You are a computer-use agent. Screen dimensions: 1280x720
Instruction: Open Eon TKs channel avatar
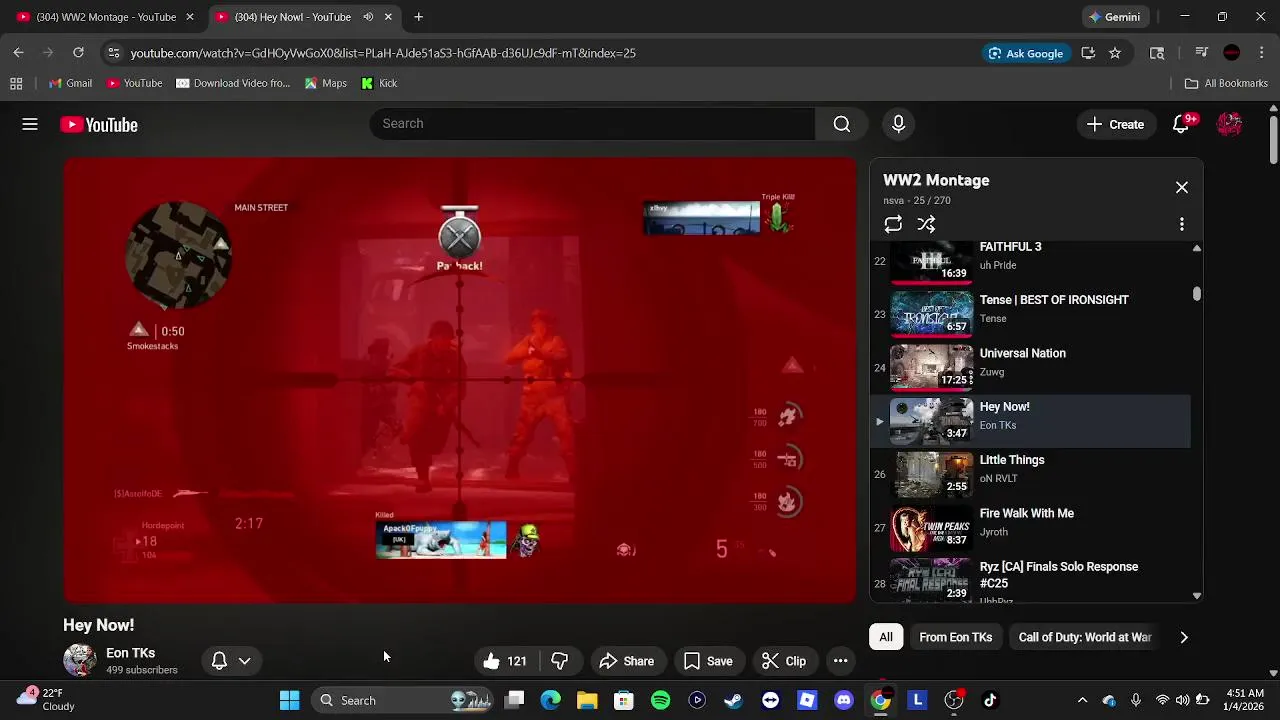tap(80, 660)
